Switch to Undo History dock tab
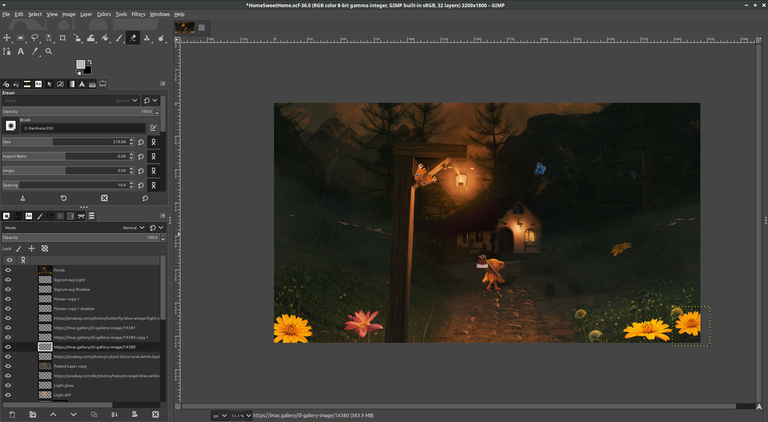This screenshot has width=768, height=422. click(x=16, y=84)
